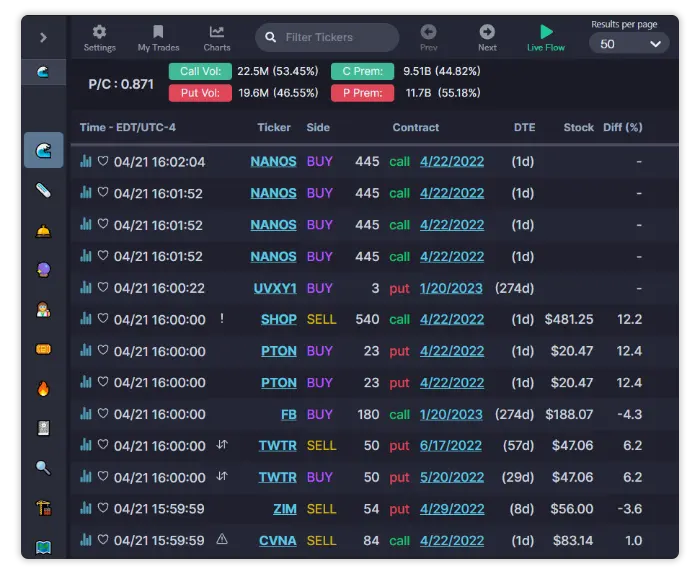This screenshot has width=700, height=574.
Task: Open NANOS ticker link at 16:02:04
Action: coord(273,162)
